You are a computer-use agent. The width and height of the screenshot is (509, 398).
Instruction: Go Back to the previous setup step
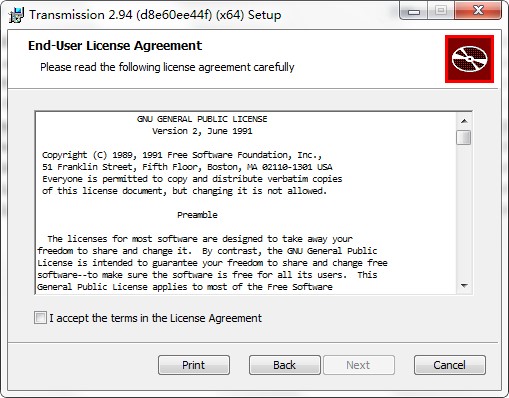tap(285, 365)
